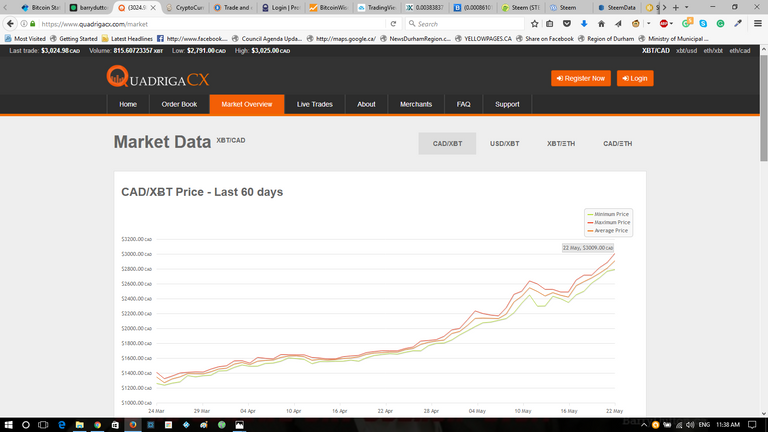The image size is (768, 432).
Task: Open the list-all-tabs dropdown arrow
Action: point(687,7)
